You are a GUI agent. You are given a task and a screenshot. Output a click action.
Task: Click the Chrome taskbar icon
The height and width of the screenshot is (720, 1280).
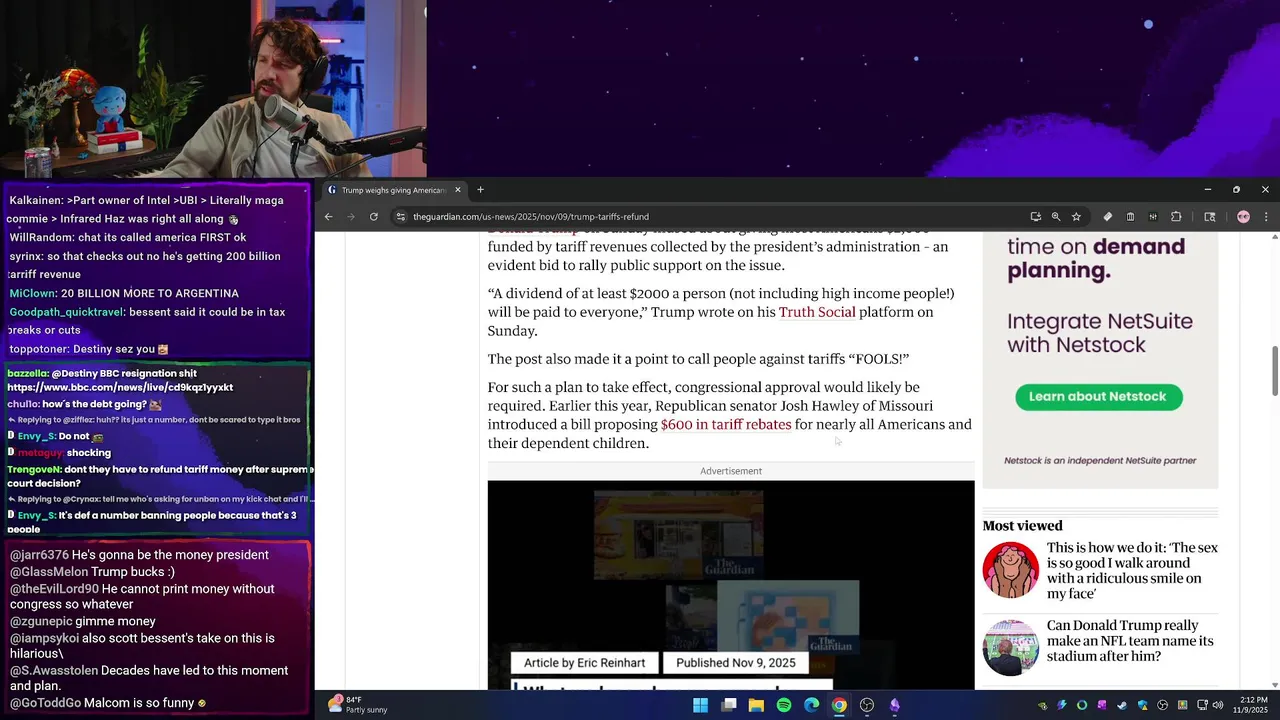pos(839,705)
